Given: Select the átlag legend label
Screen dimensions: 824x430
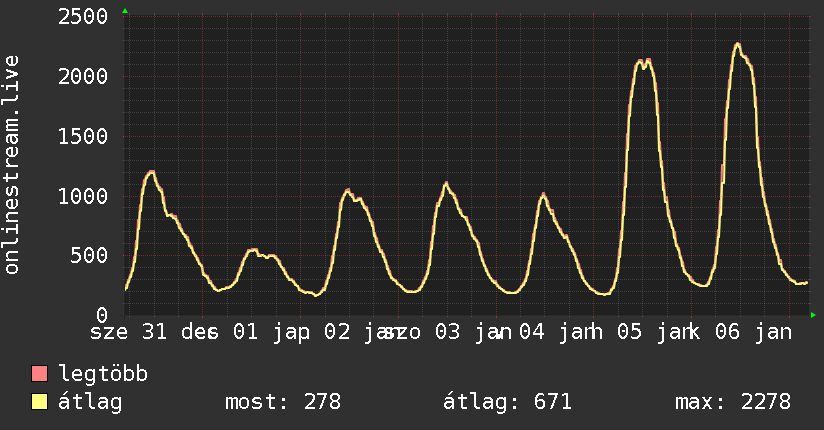Looking at the screenshot, I should coord(90,402).
